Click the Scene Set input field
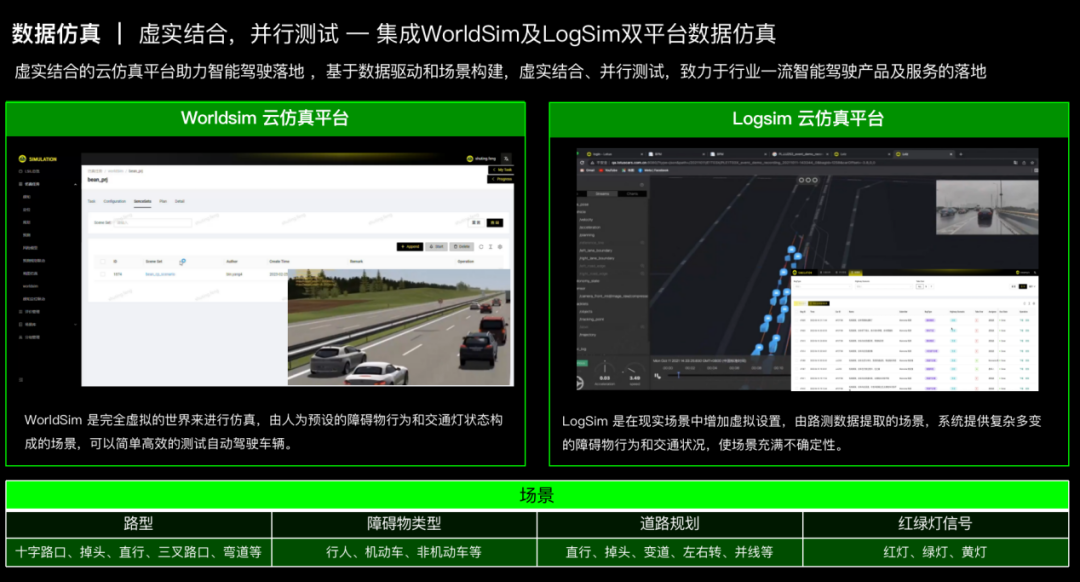 (153, 222)
